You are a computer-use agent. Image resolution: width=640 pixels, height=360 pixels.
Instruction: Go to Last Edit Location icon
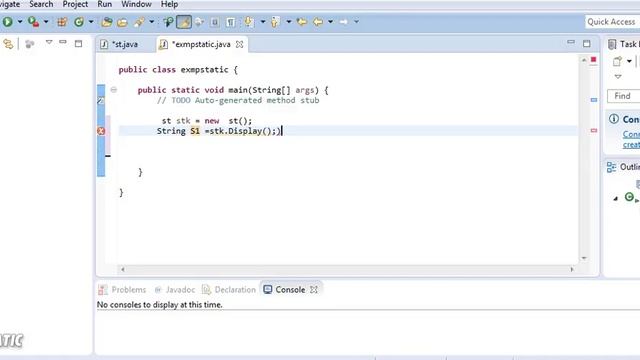point(302,22)
